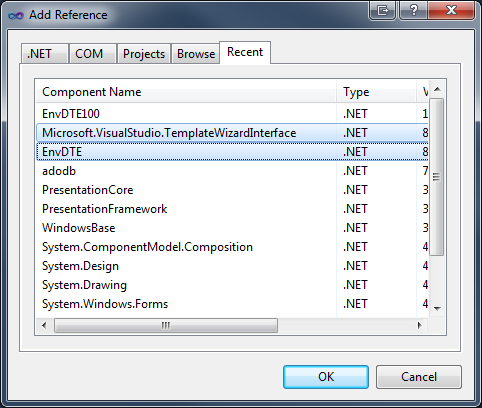Click the horizontal scrollbar left arrow
Viewport: 482px width, 408px height.
[x=44, y=325]
